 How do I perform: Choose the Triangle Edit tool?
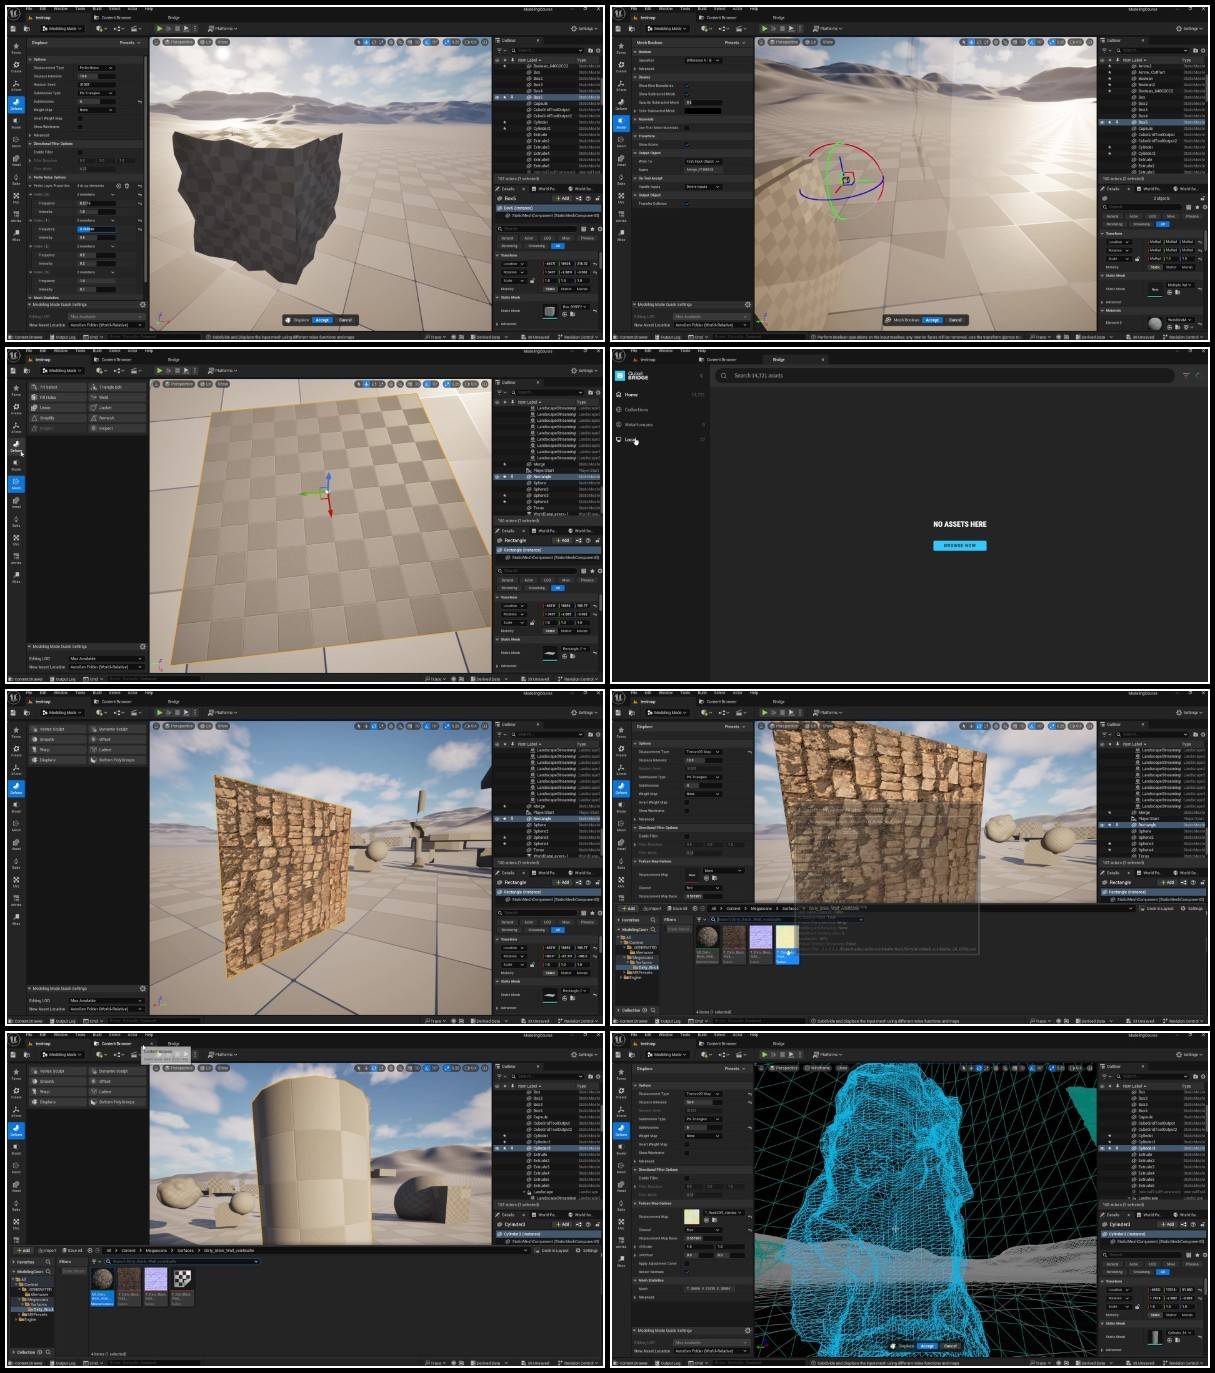[x=118, y=387]
